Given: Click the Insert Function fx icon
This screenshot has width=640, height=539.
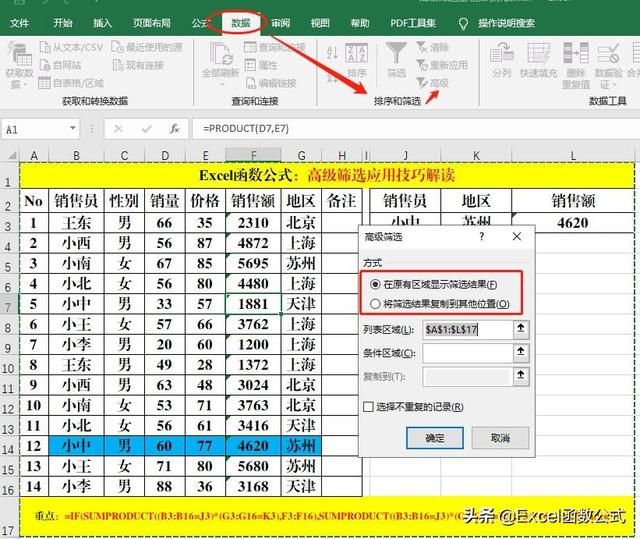Looking at the screenshot, I should tap(175, 129).
